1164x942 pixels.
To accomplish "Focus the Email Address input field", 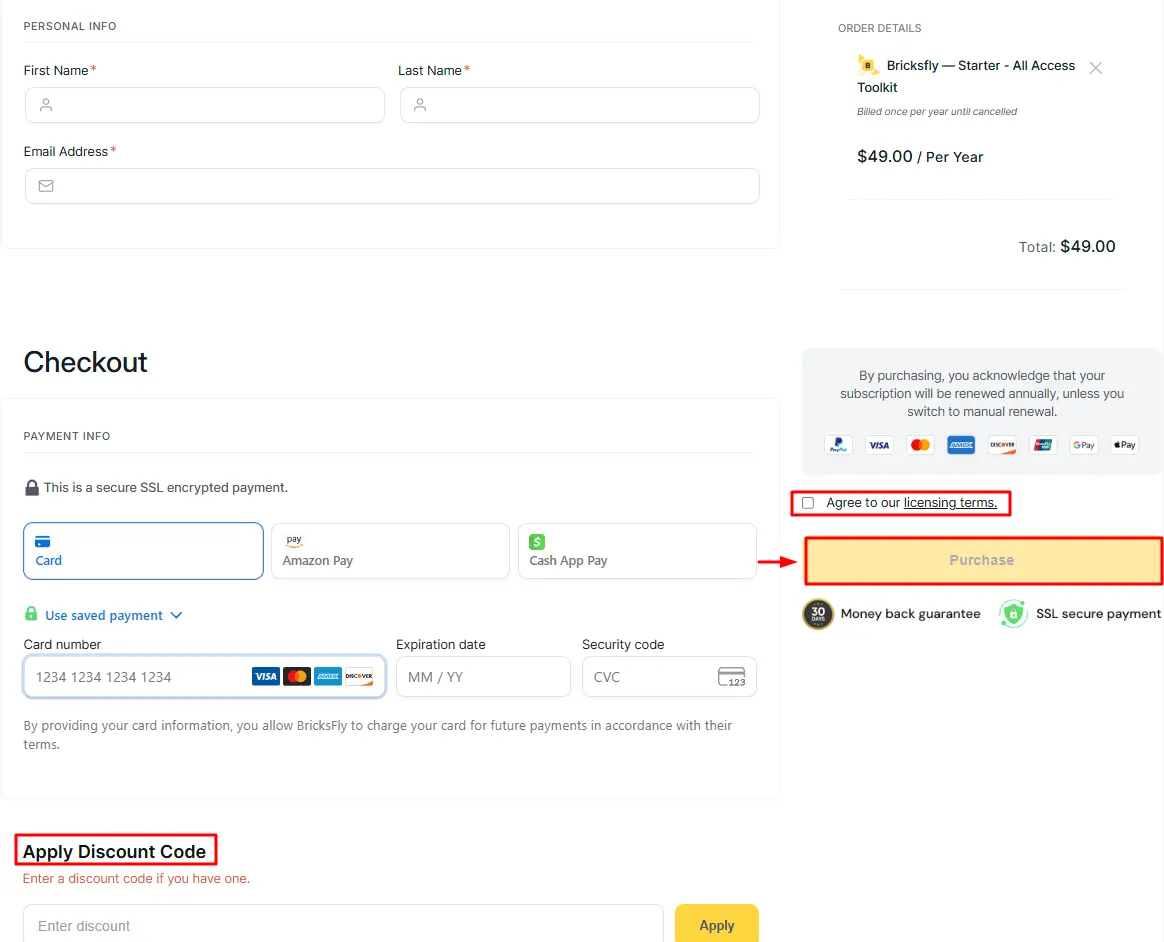I will [x=392, y=186].
